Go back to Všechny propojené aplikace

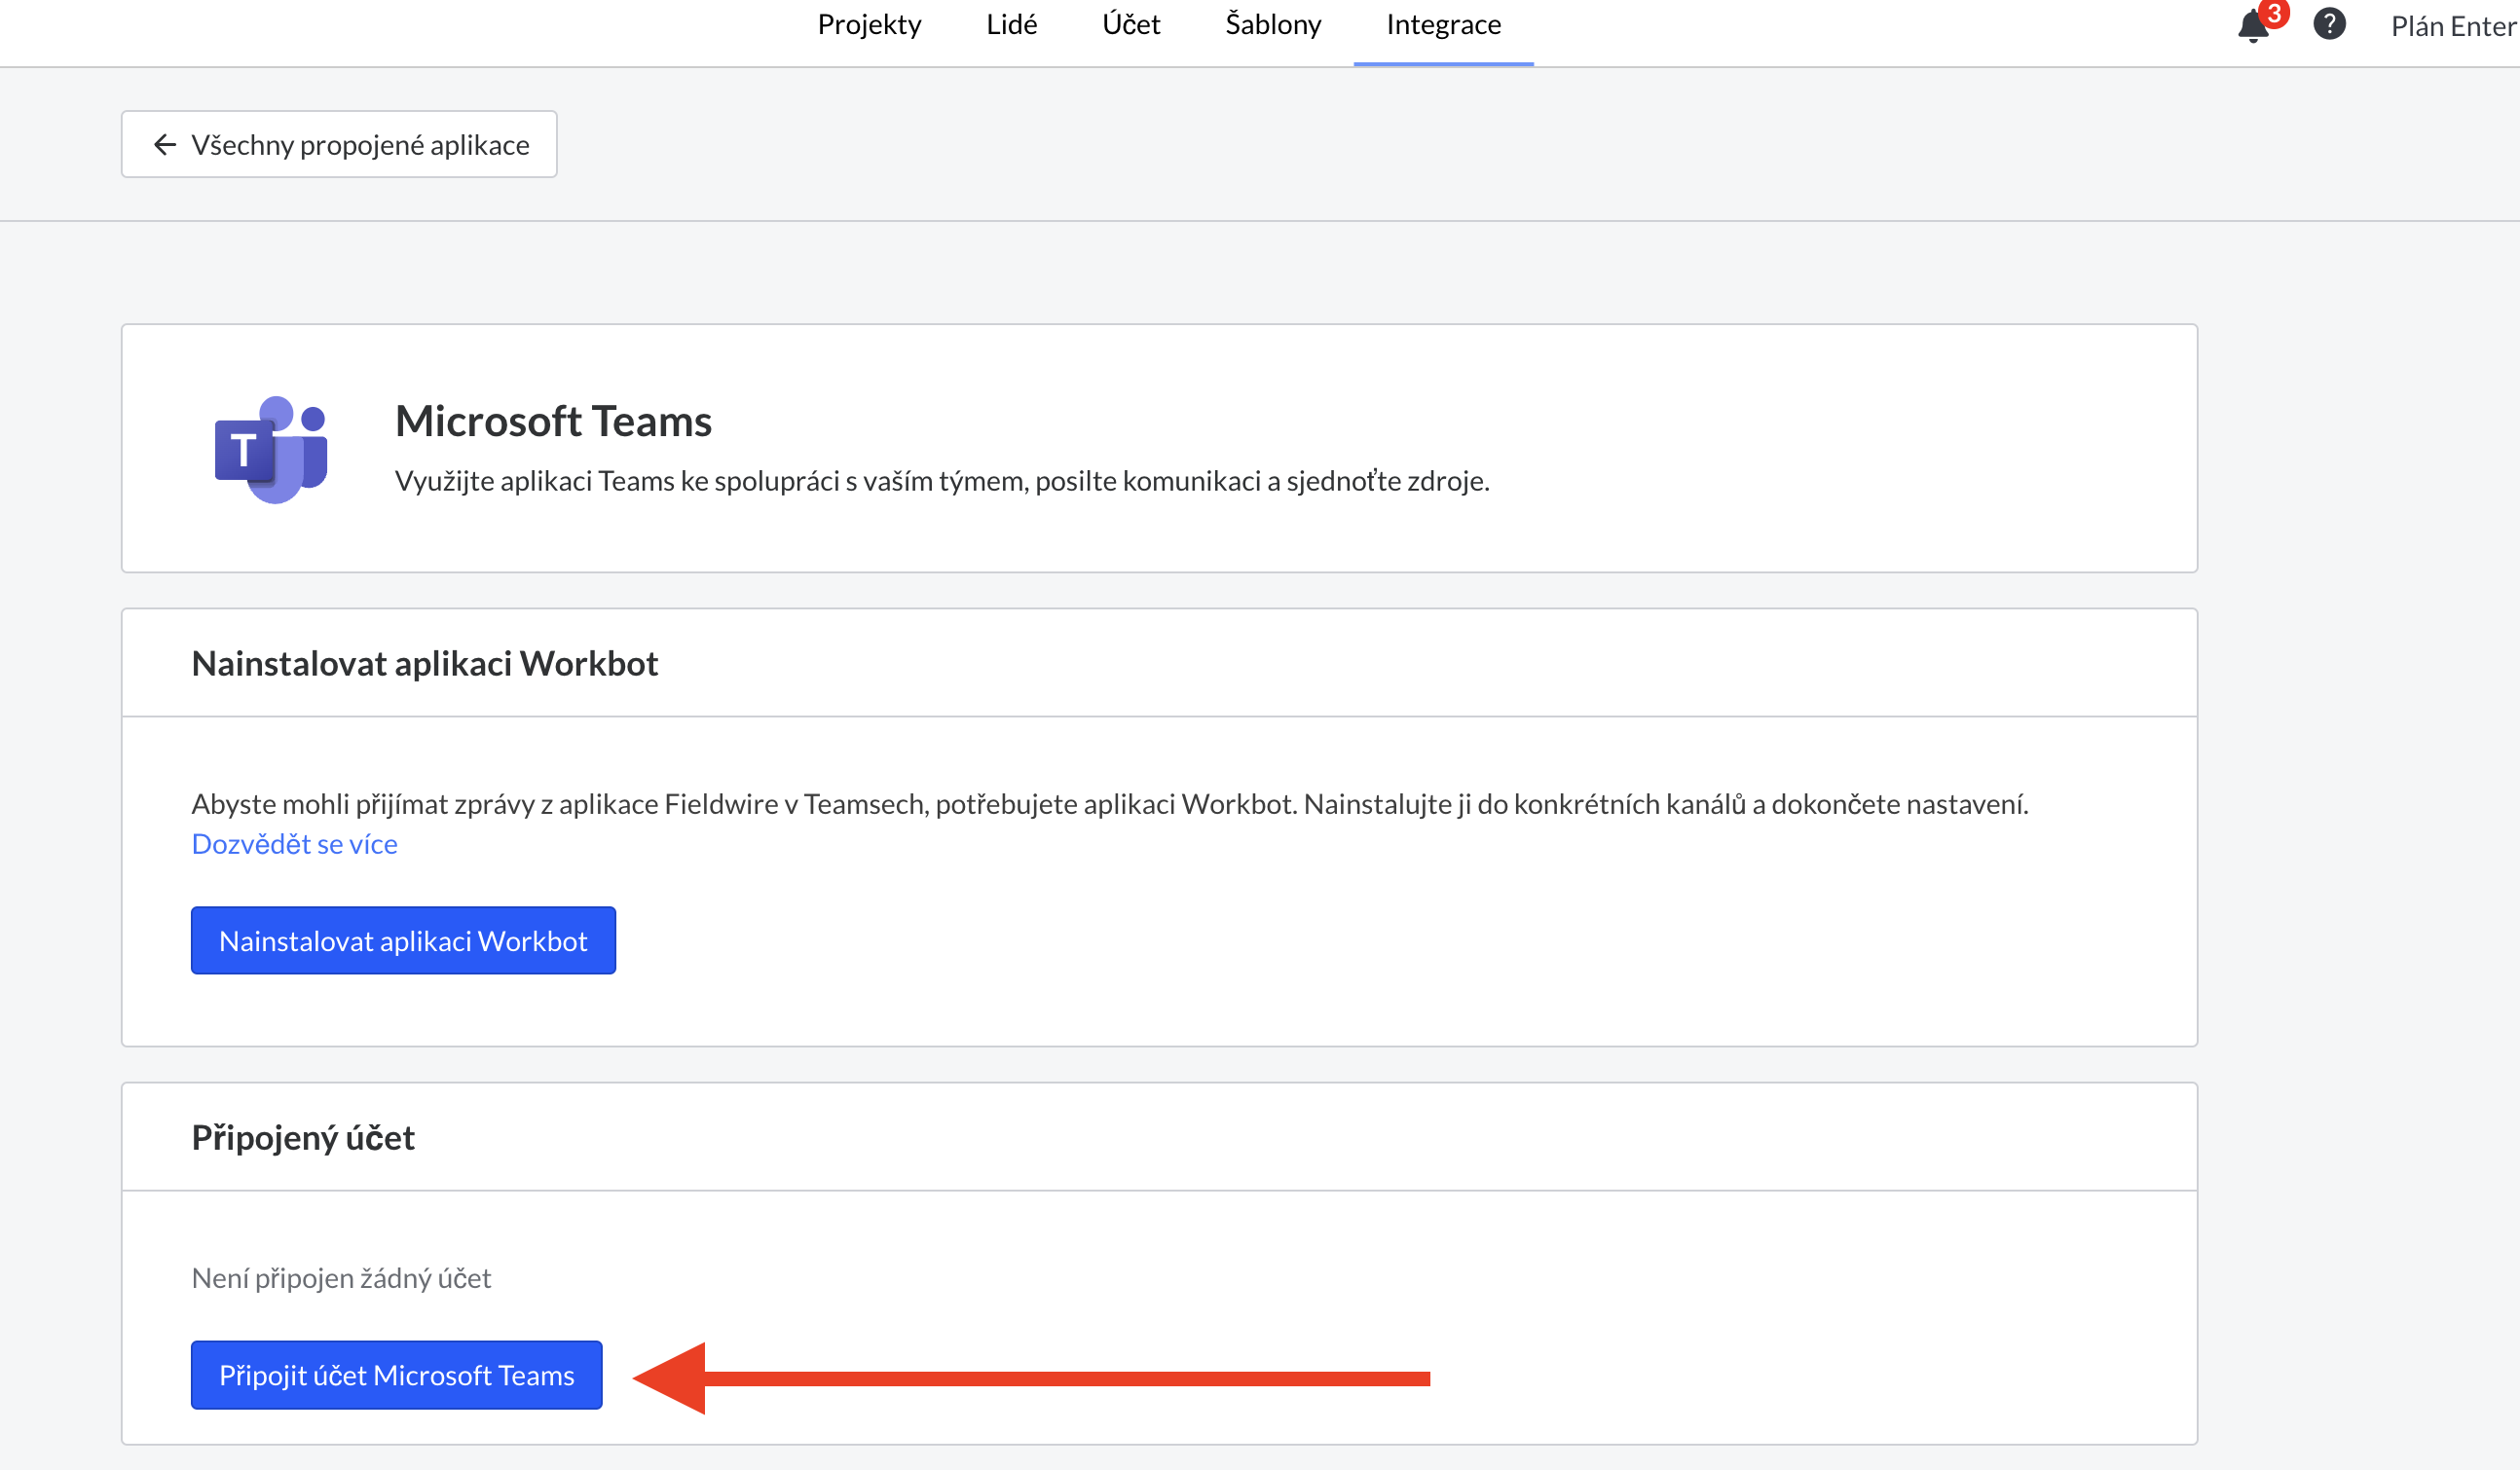[x=339, y=145]
